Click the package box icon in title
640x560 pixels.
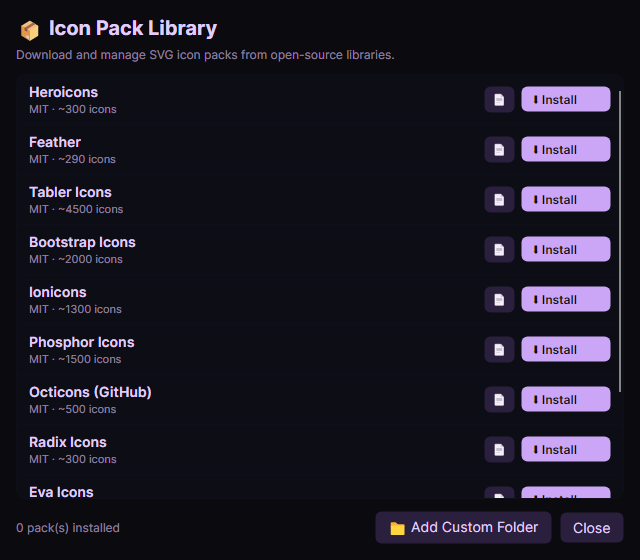tap(29, 30)
